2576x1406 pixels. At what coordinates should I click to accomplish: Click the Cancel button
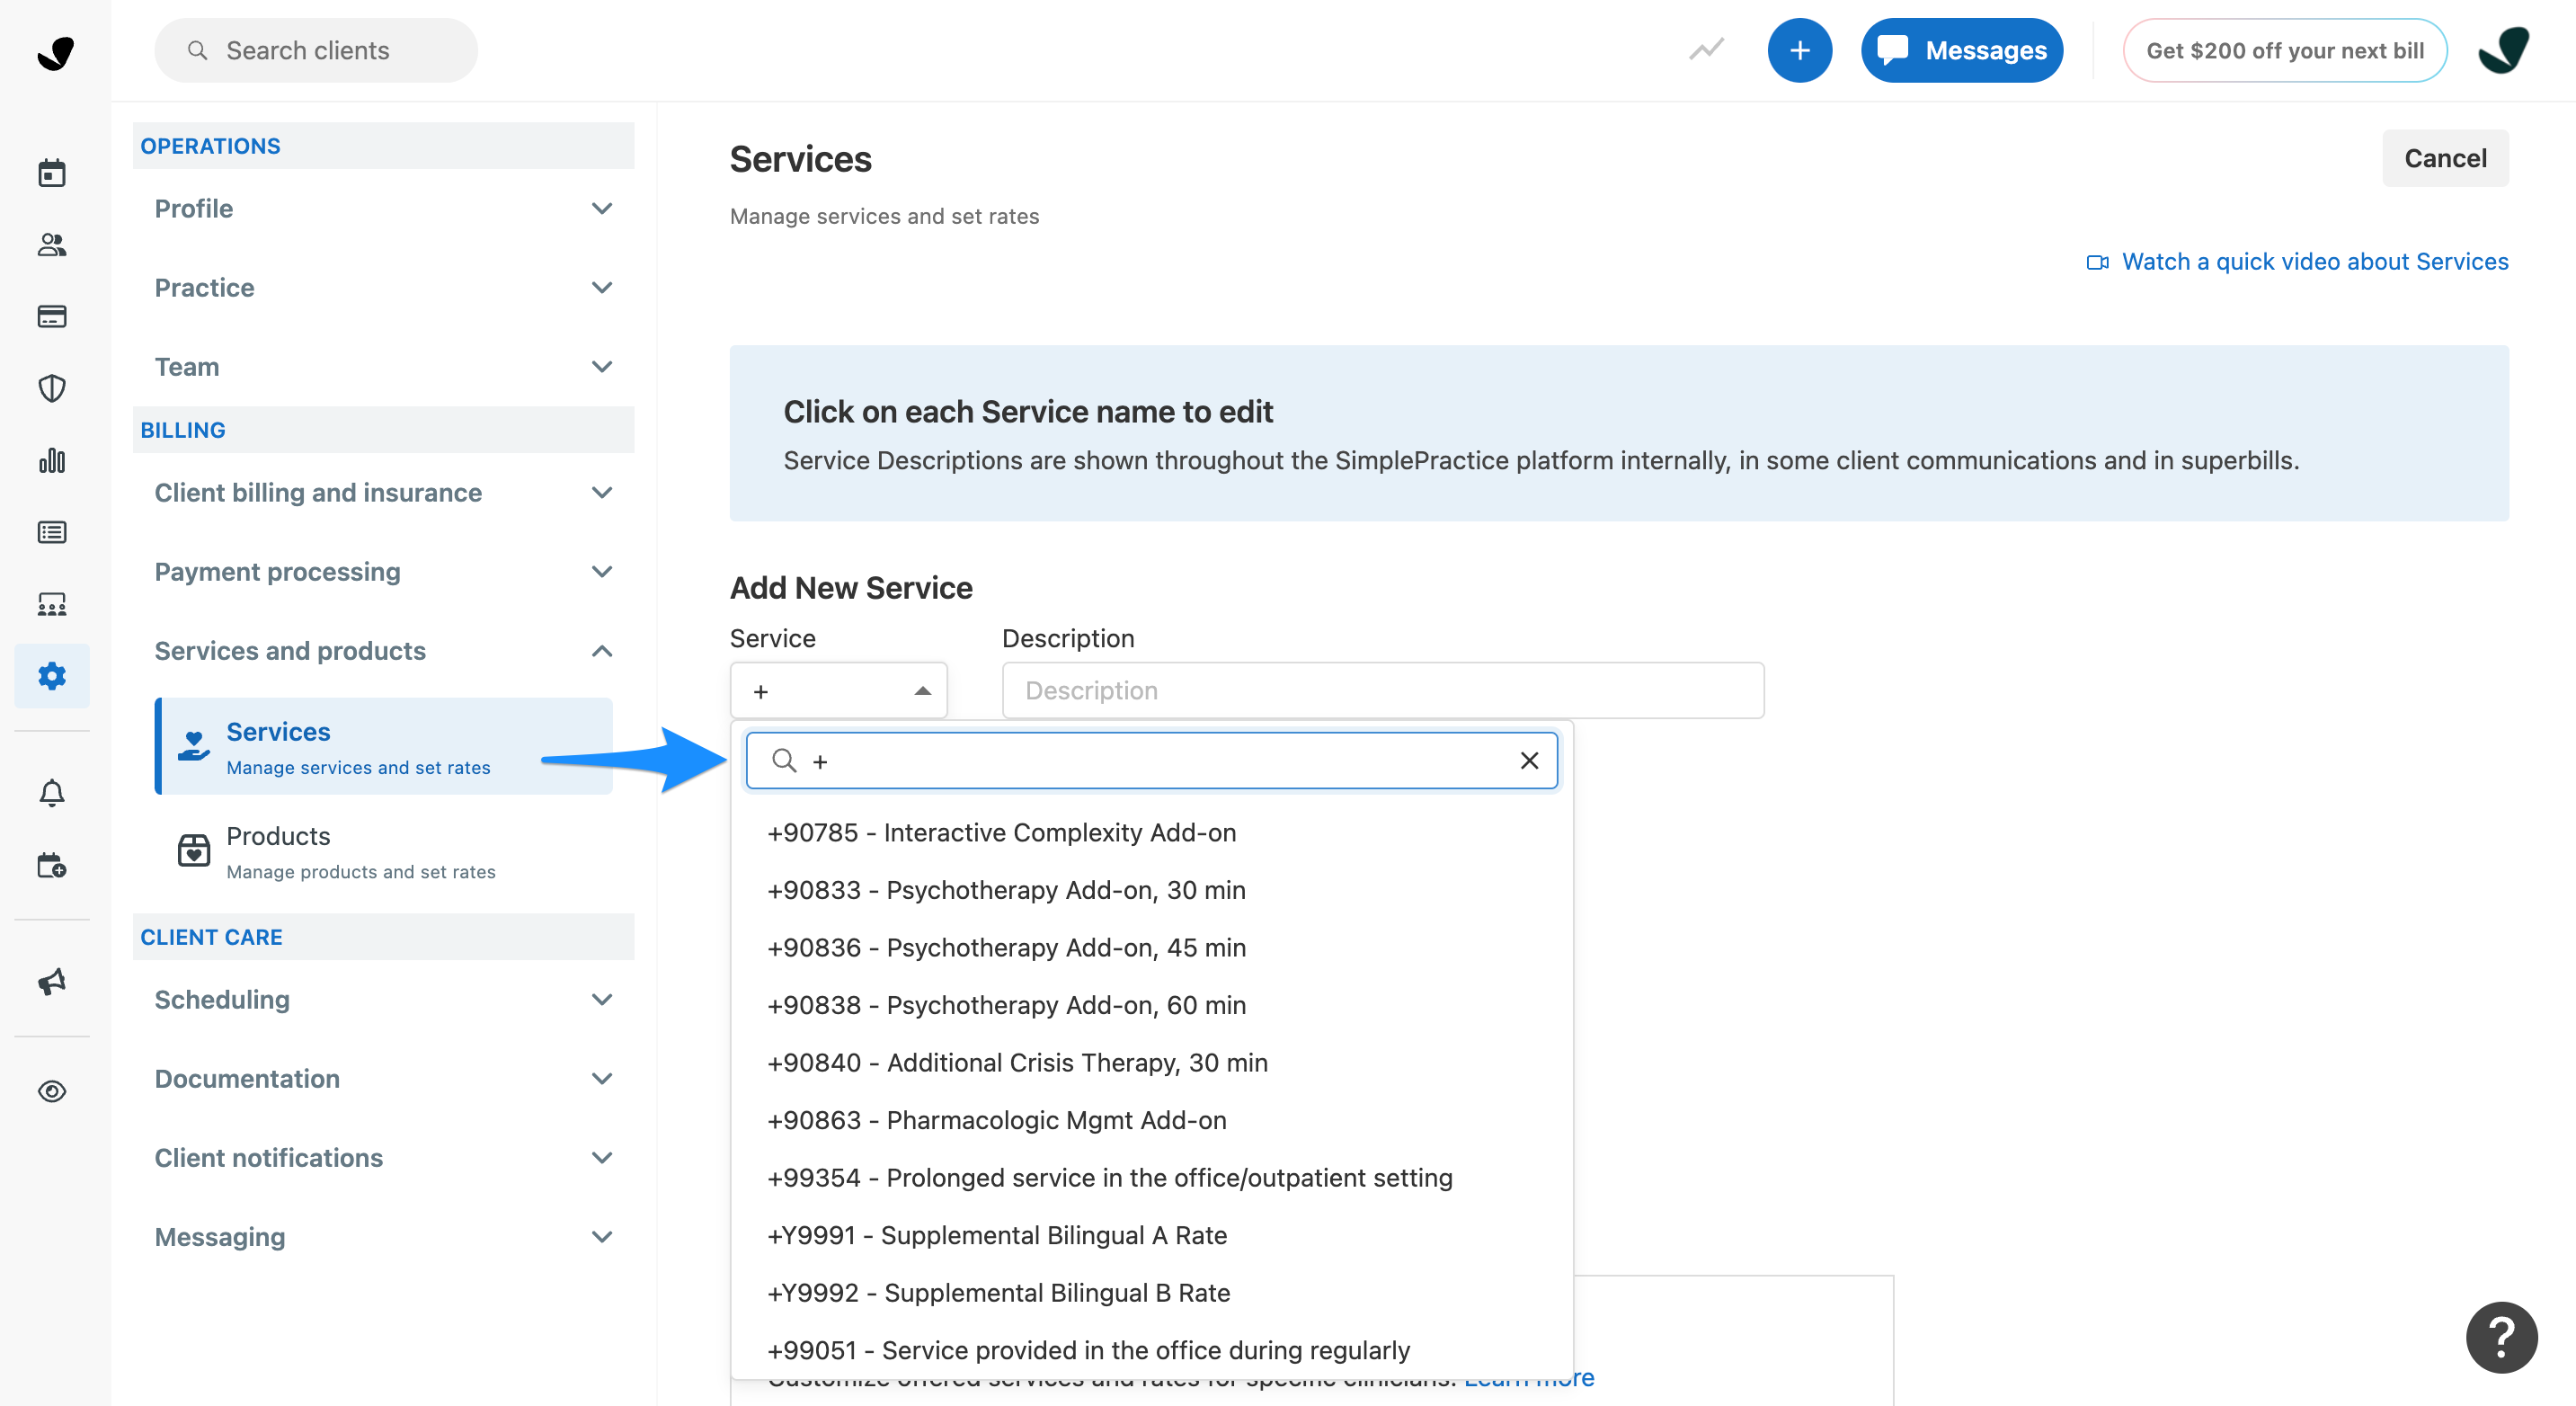(x=2445, y=157)
